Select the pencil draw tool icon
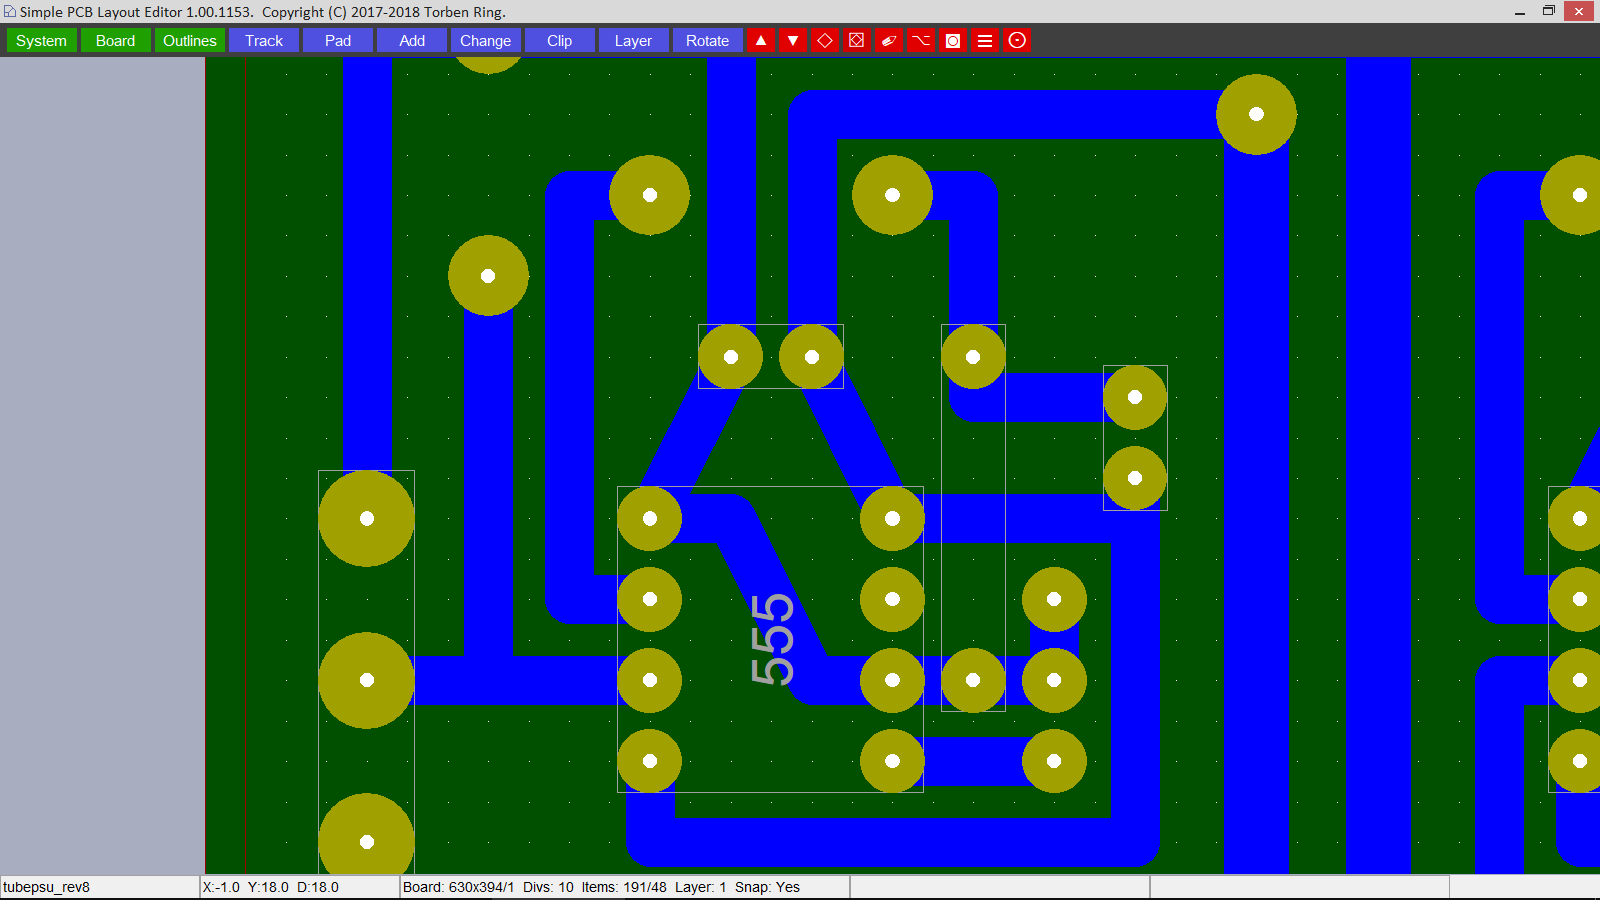The width and height of the screenshot is (1600, 900). coord(889,41)
